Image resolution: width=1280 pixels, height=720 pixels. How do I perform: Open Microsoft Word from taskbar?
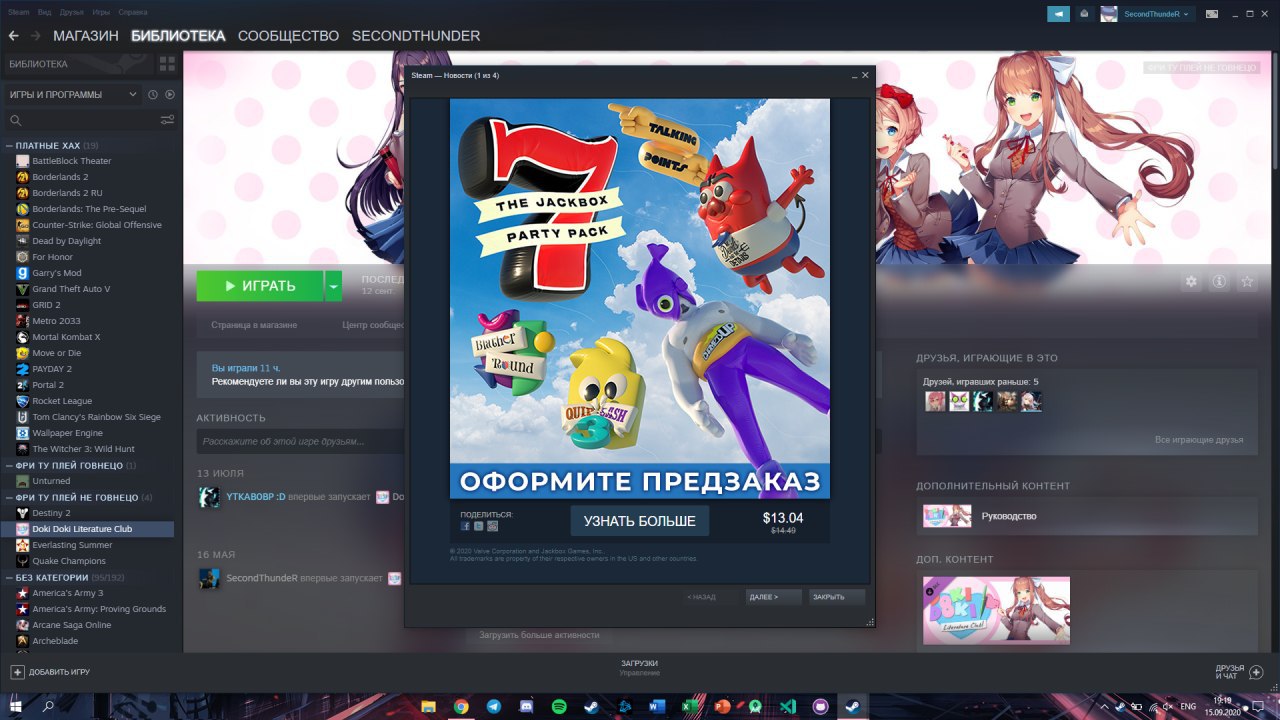click(x=657, y=706)
